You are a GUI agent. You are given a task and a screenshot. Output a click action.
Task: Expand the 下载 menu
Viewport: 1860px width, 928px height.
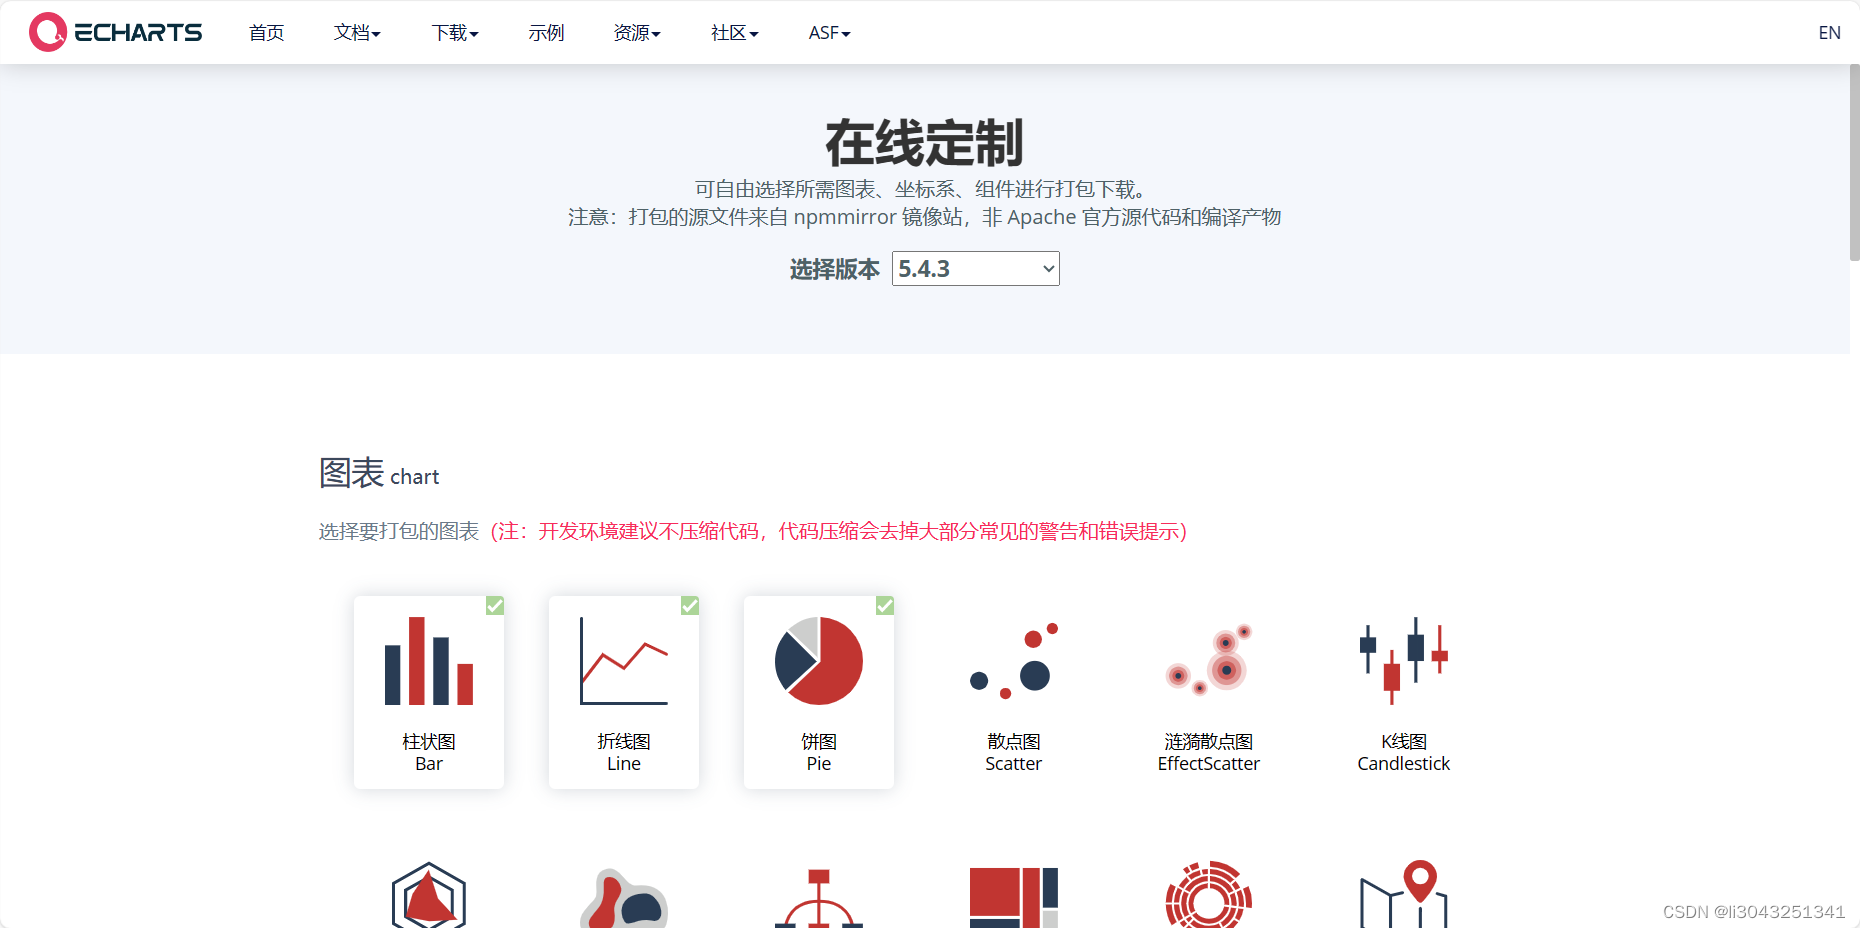[454, 32]
